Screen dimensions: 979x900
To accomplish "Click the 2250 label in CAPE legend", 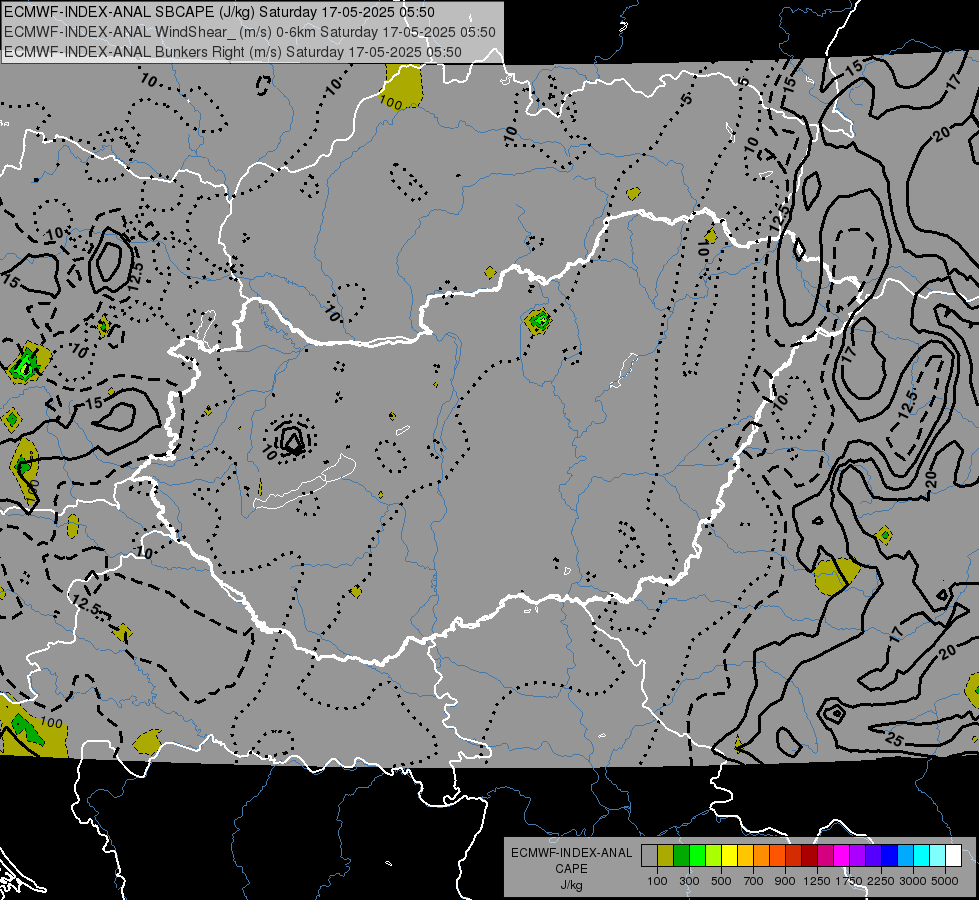I will [x=881, y=881].
